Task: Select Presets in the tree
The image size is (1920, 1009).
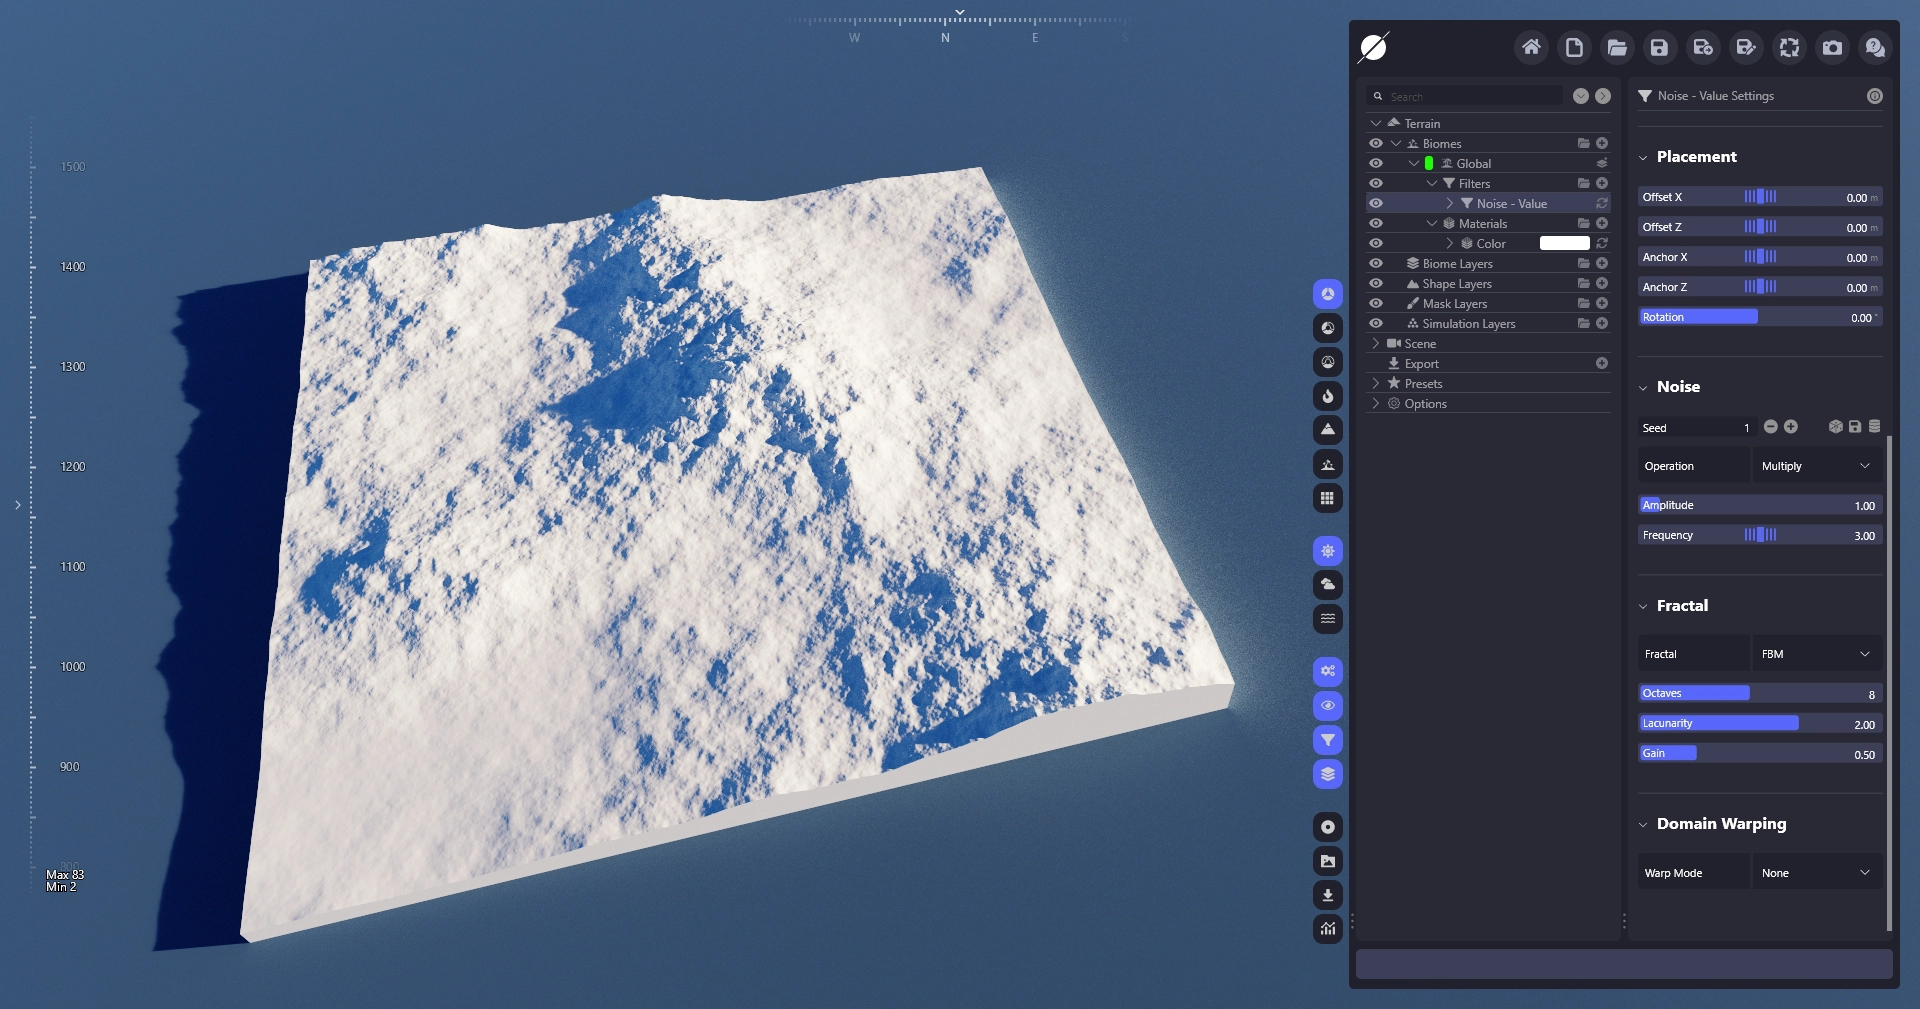Action: 1423,384
